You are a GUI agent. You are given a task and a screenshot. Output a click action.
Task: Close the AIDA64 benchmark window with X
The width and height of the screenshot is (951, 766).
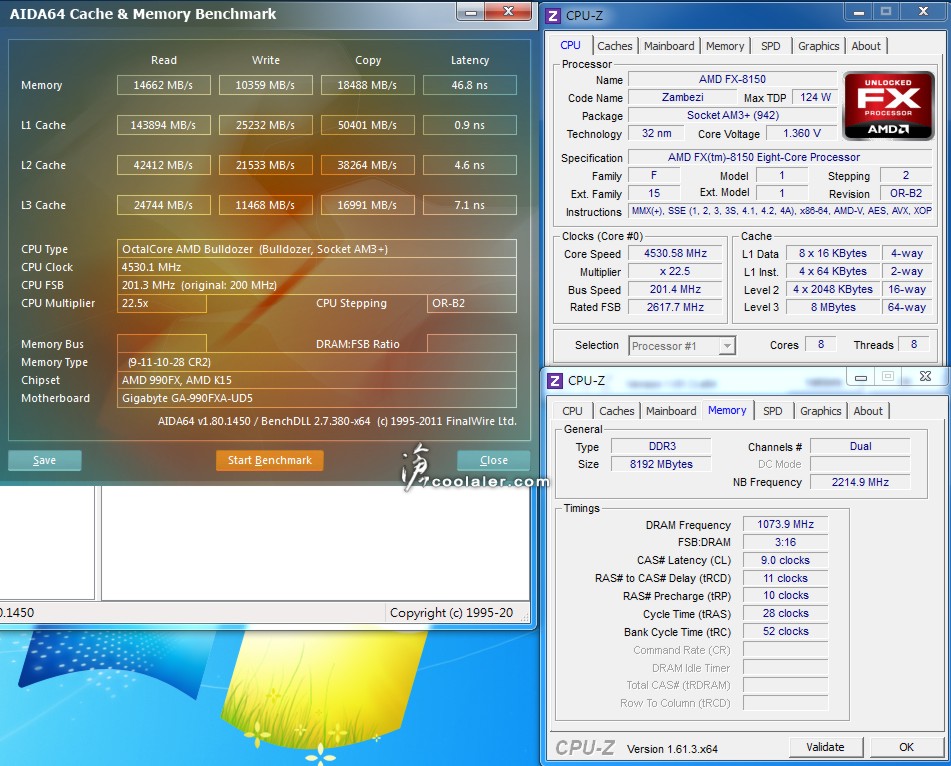point(509,12)
